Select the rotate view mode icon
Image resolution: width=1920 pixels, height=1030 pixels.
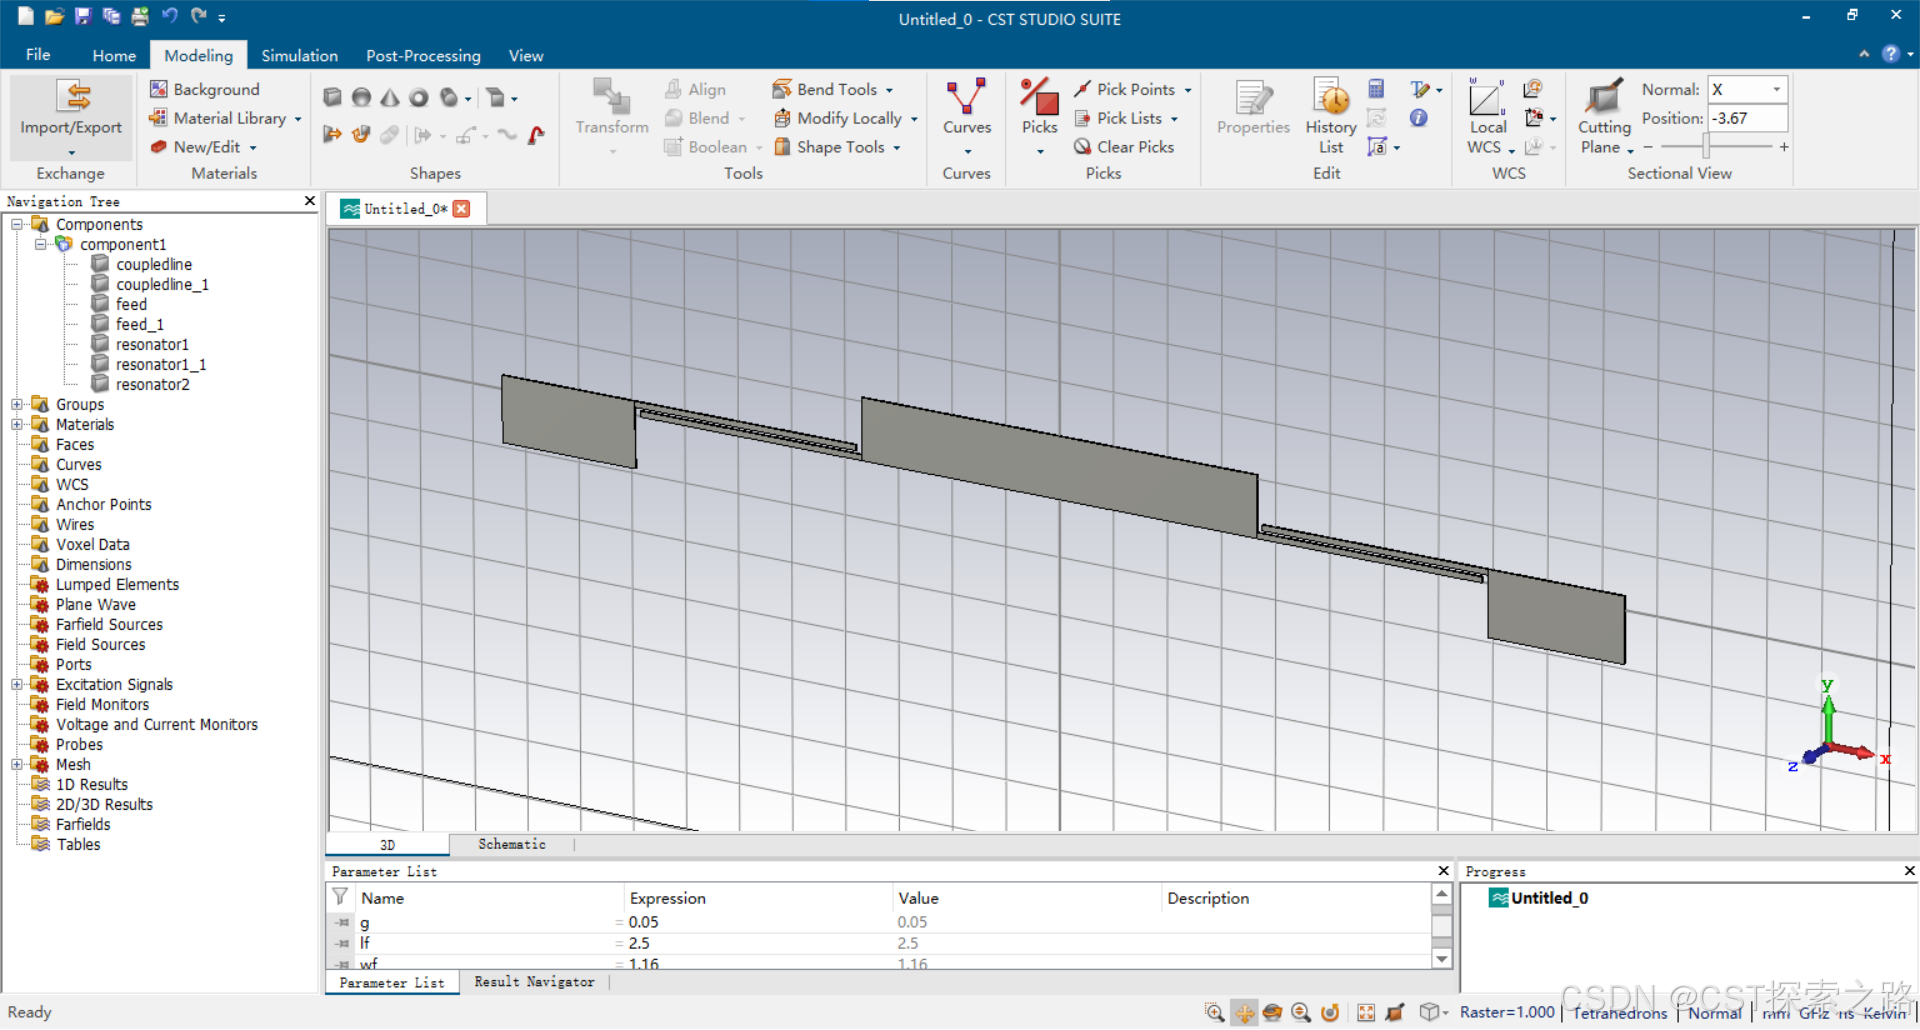coord(1273,1012)
